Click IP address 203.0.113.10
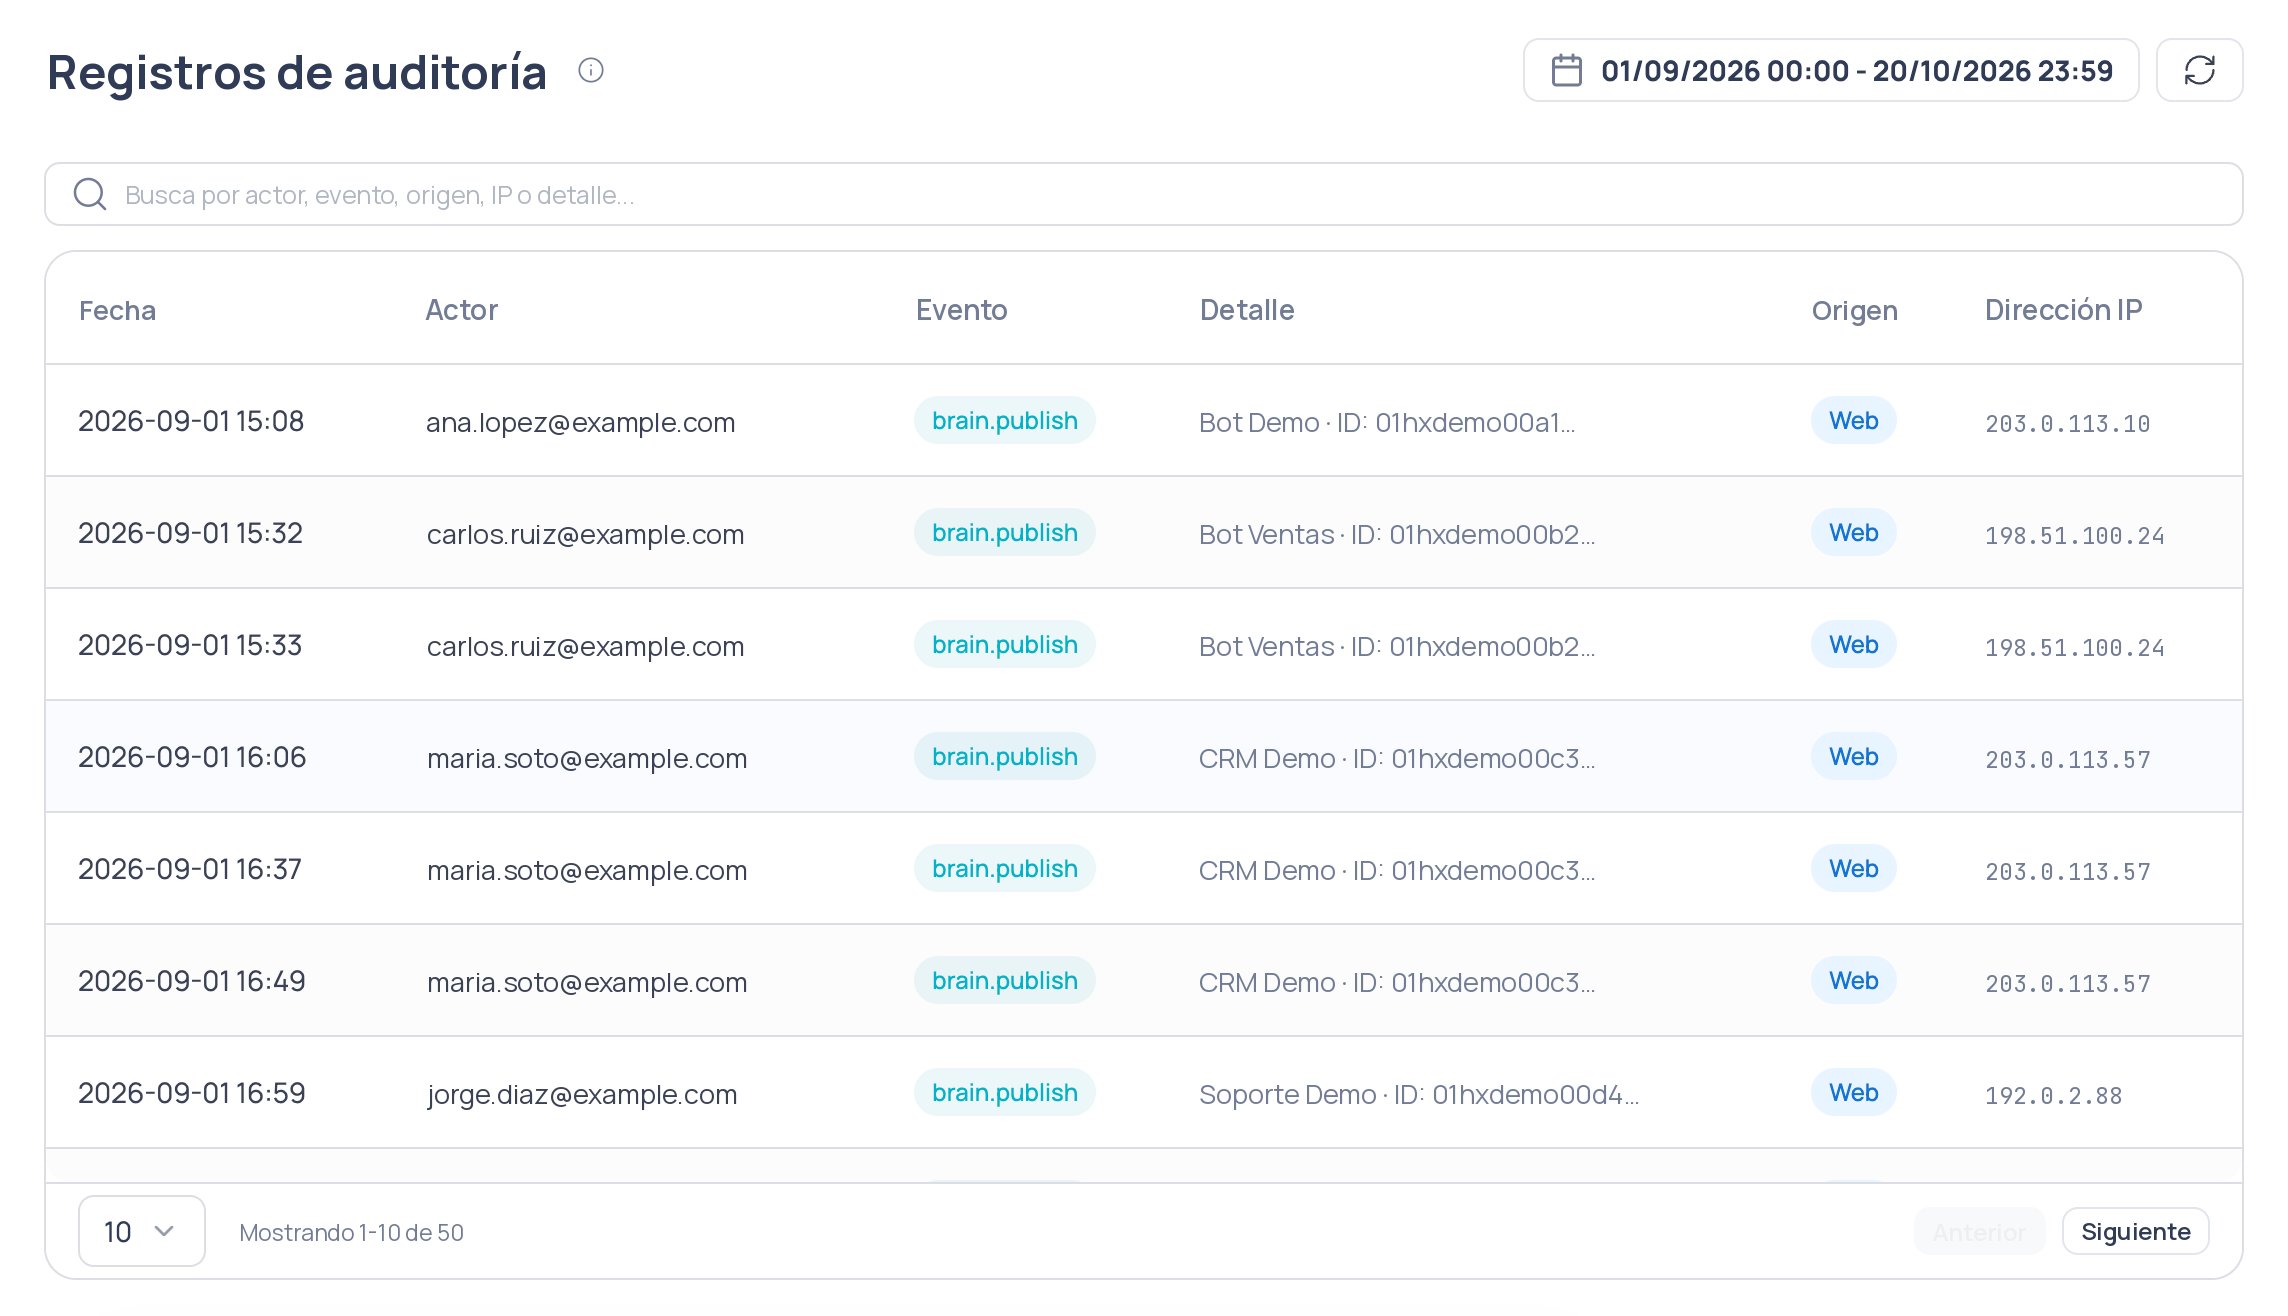The width and height of the screenshot is (2288, 1316). (x=2067, y=423)
